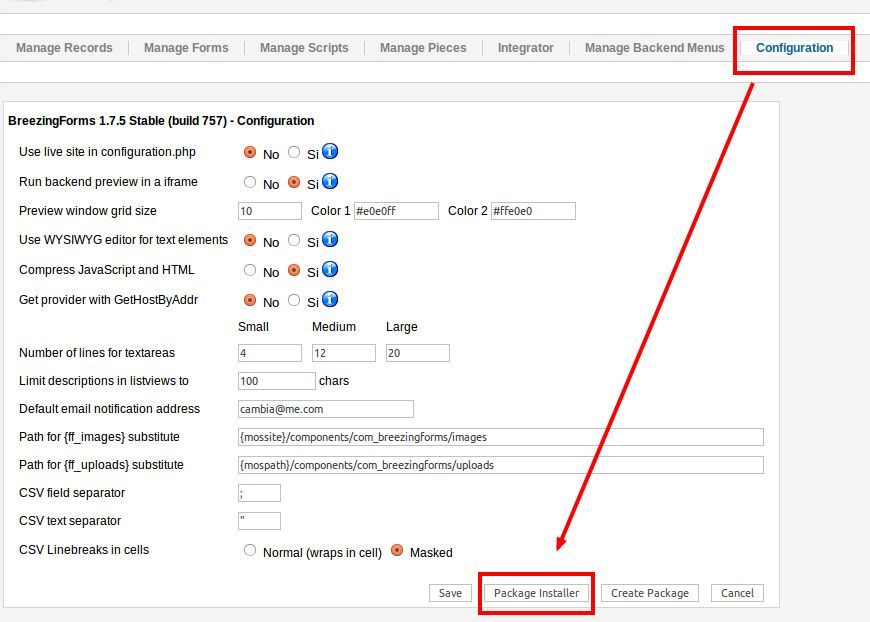Open info icon for Run backend preview in iframe
The height and width of the screenshot is (622, 870).
pos(330,181)
